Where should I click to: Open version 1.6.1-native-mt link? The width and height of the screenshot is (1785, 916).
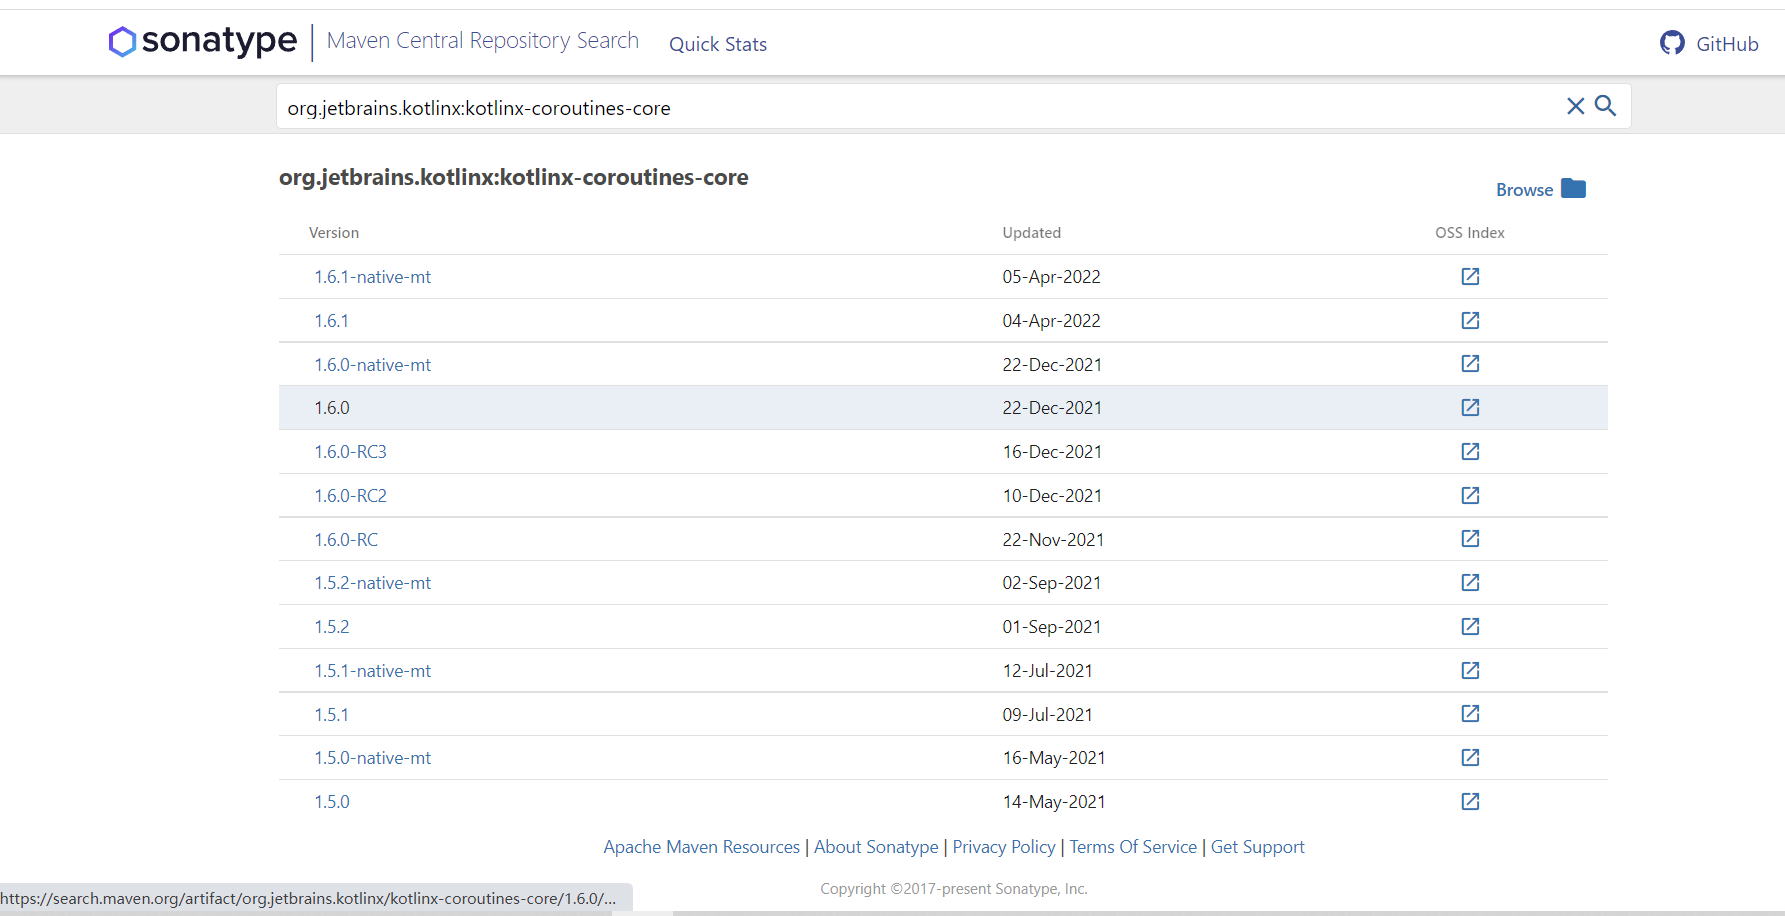point(372,277)
